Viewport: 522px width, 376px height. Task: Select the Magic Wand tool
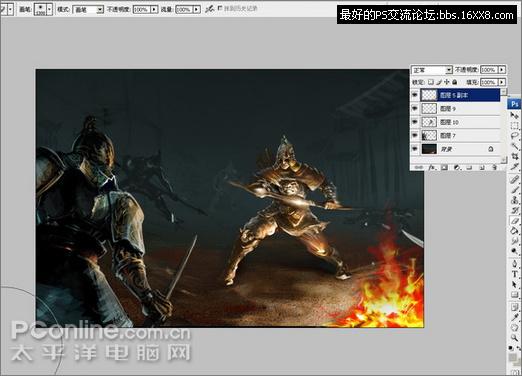tap(514, 146)
